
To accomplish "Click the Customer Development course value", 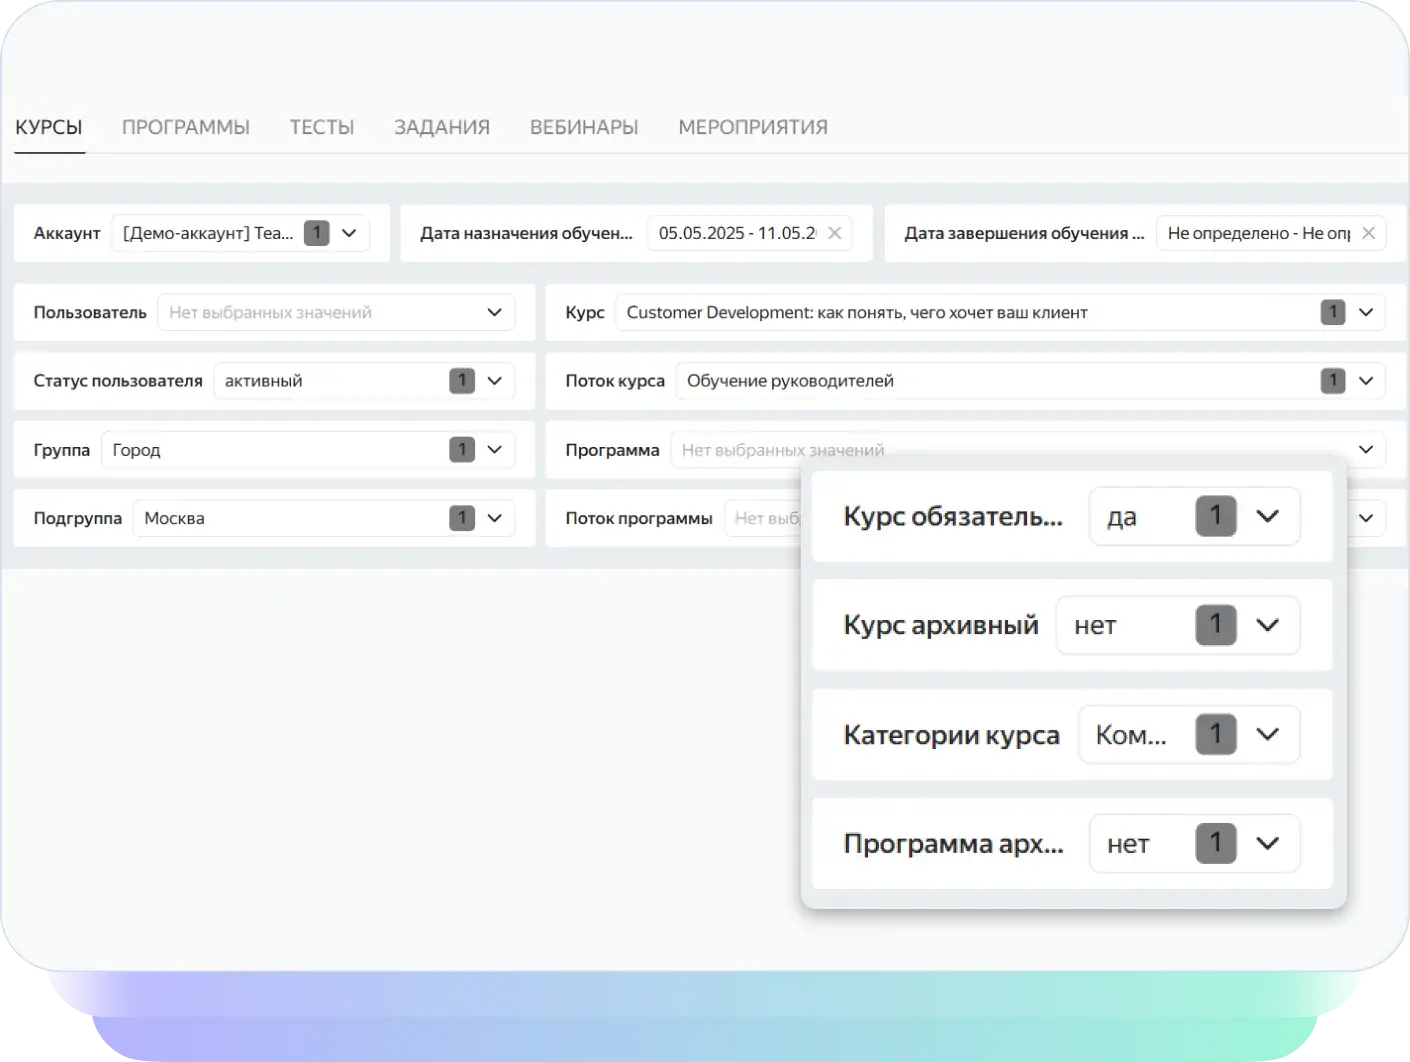I will click(857, 312).
